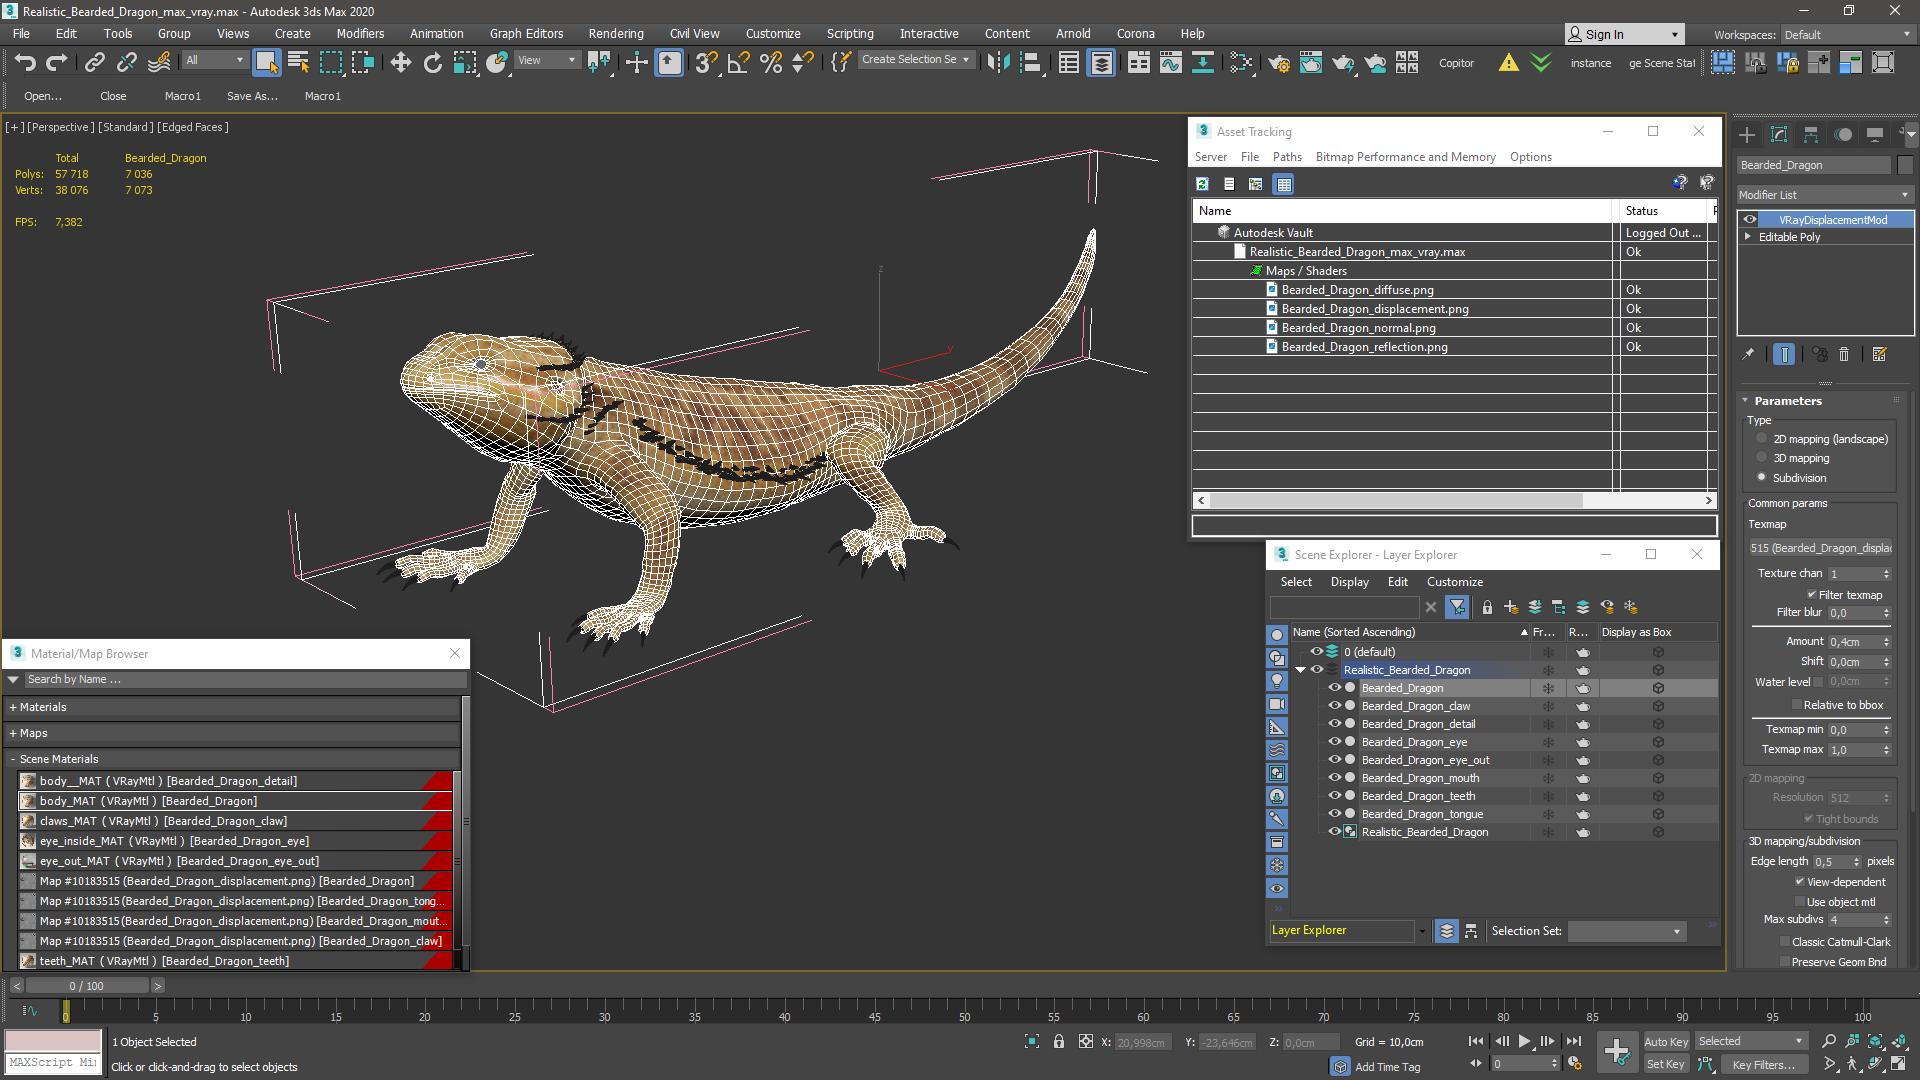Screen dimensions: 1920x1080
Task: Click the object color swatch next to name
Action: click(x=1905, y=165)
